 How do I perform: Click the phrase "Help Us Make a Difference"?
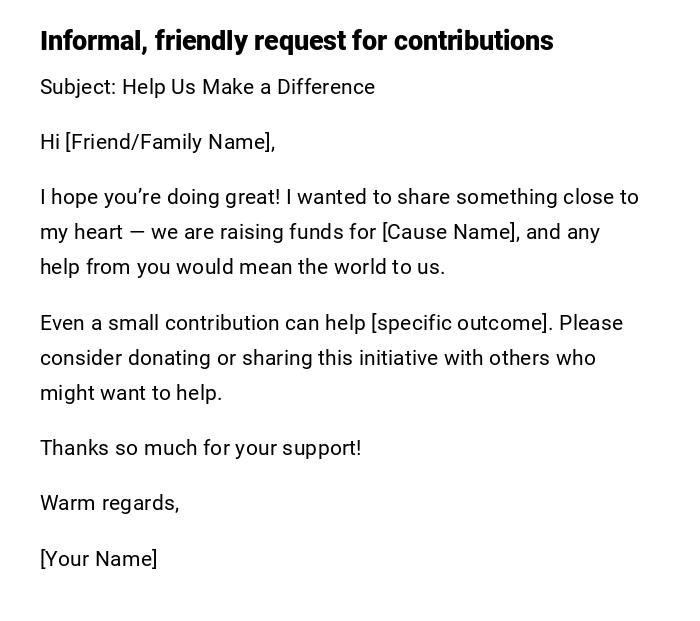pos(248,87)
